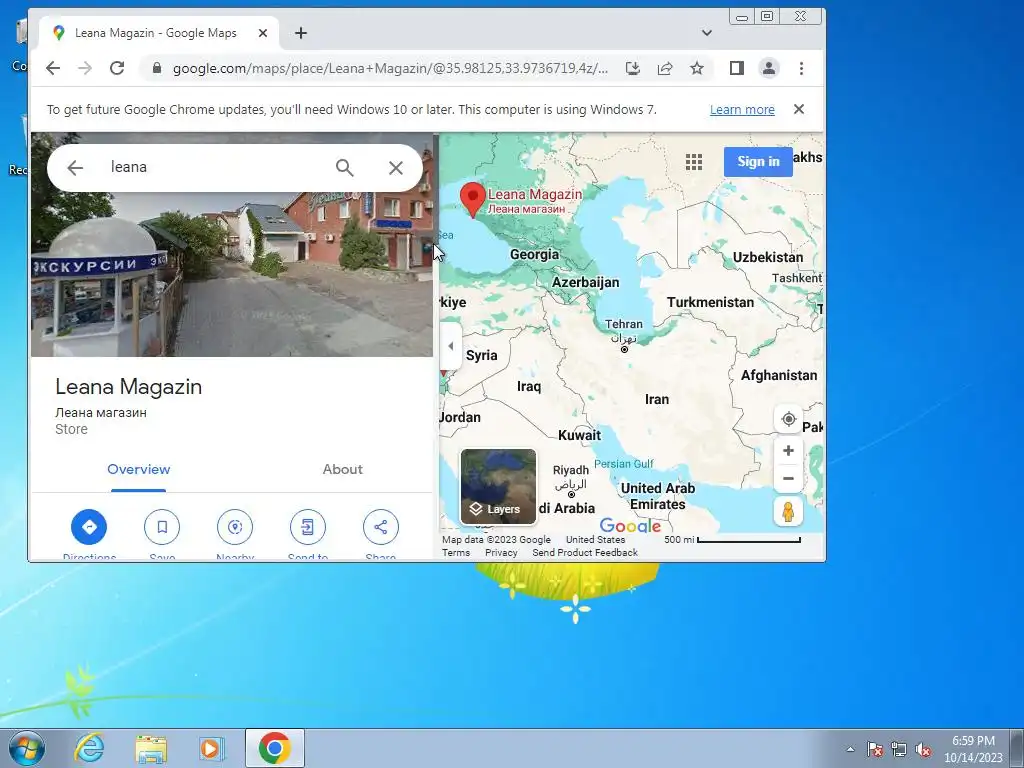The width and height of the screenshot is (1024, 768).
Task: Clear the 'leana' search with X
Action: point(396,168)
